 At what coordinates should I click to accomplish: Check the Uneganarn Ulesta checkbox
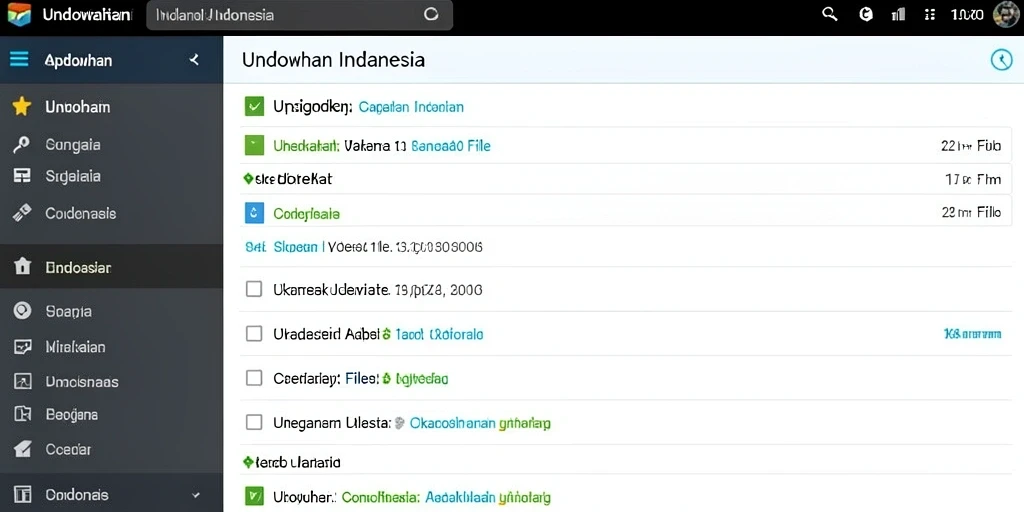pyautogui.click(x=254, y=423)
